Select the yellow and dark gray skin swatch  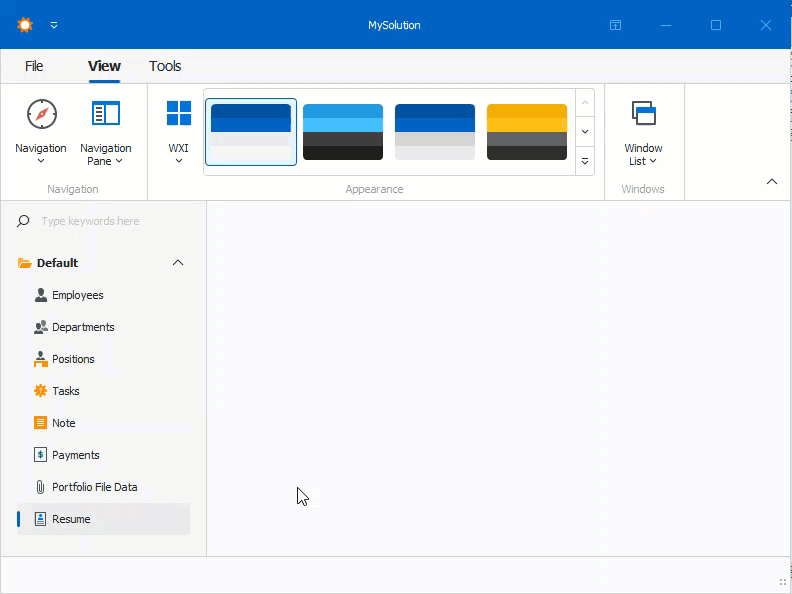point(527,132)
